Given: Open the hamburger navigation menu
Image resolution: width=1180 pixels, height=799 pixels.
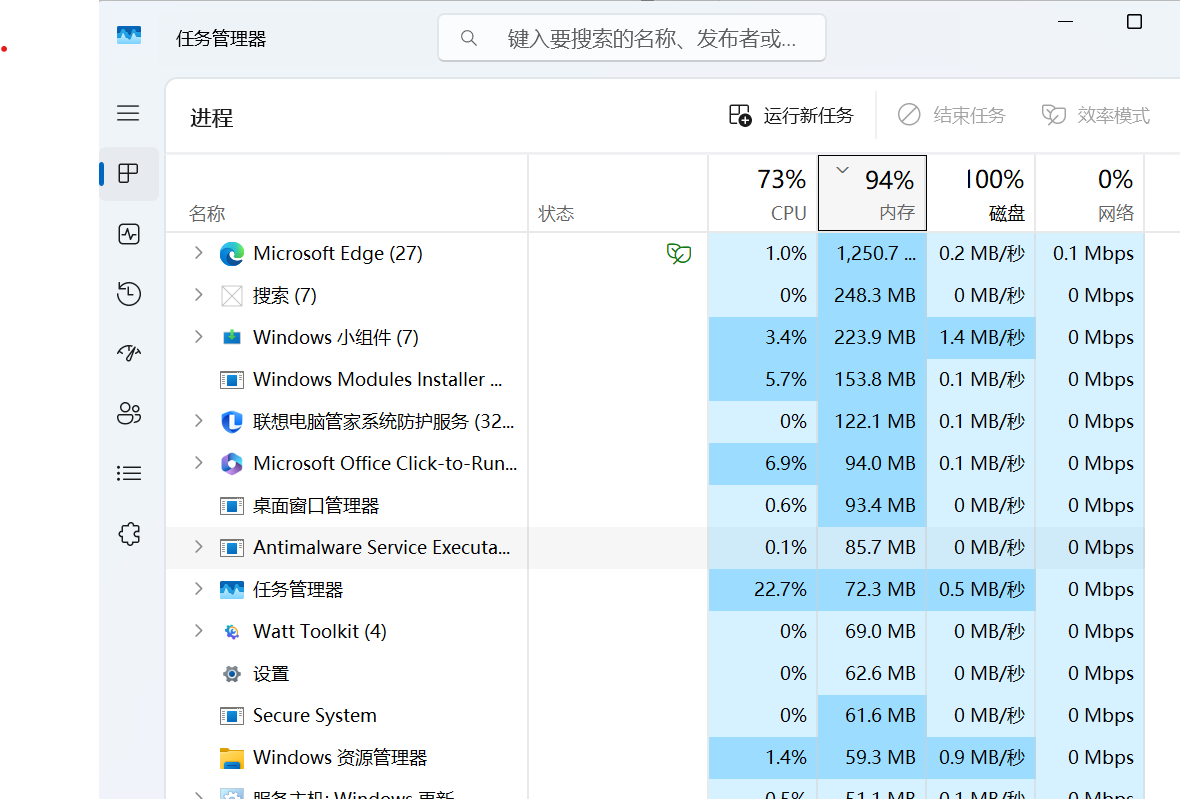Looking at the screenshot, I should coord(128,114).
